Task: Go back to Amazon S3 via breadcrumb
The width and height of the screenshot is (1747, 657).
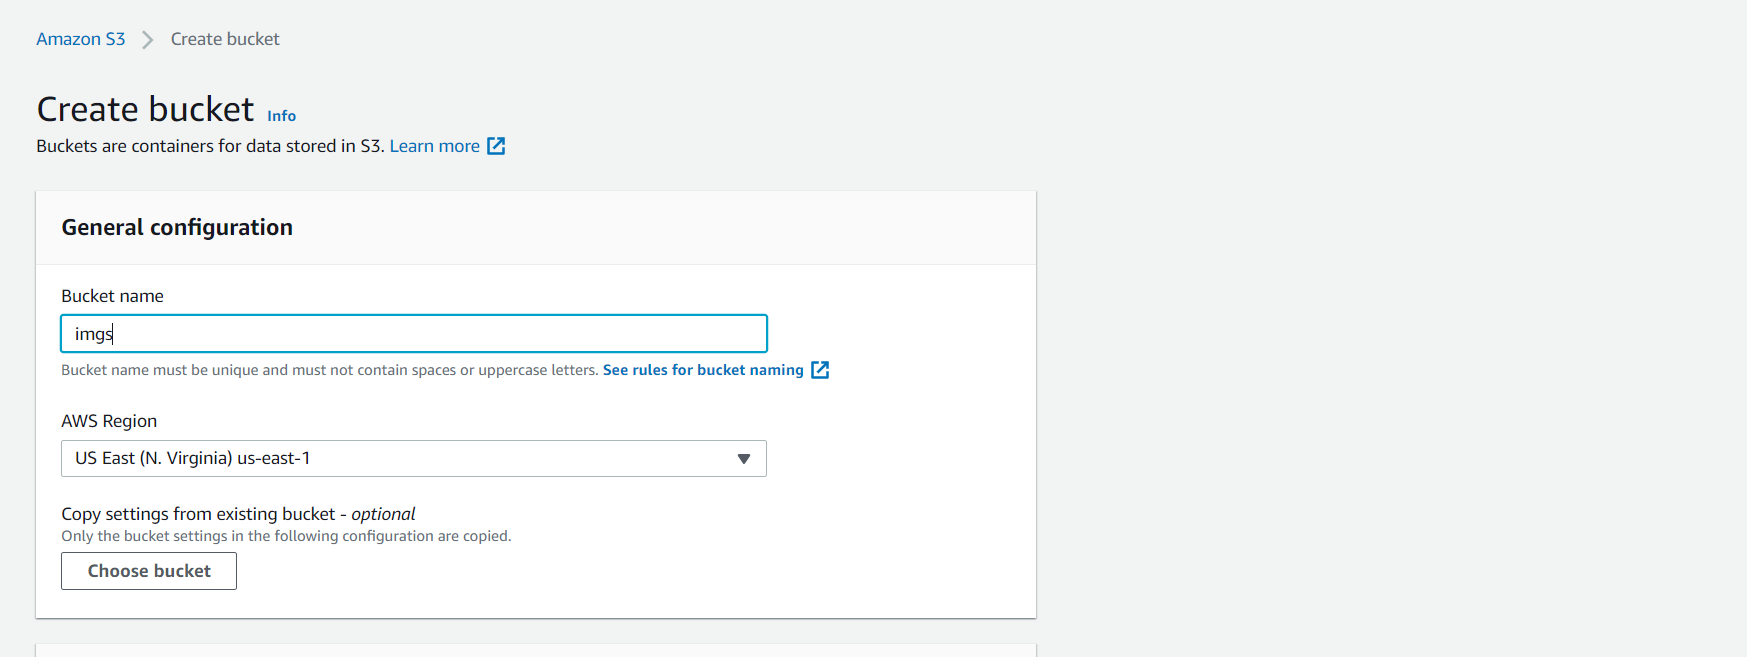Action: pos(81,39)
